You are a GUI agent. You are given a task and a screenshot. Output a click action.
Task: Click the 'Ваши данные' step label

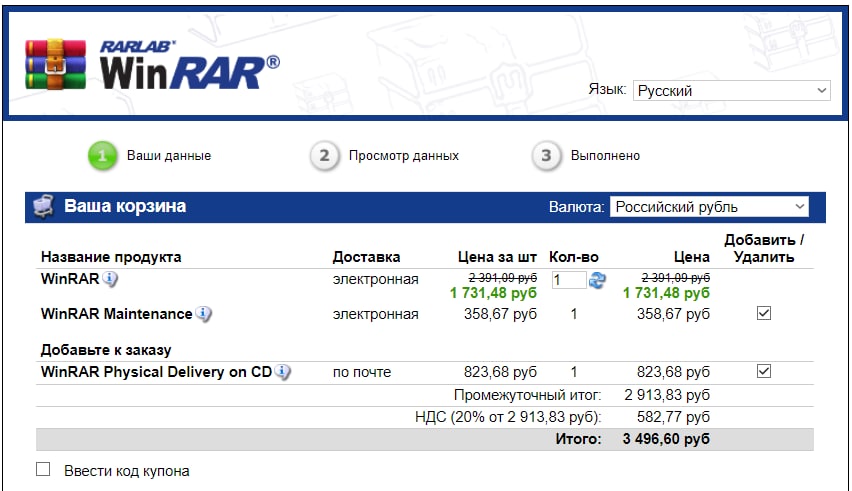pyautogui.click(x=169, y=156)
